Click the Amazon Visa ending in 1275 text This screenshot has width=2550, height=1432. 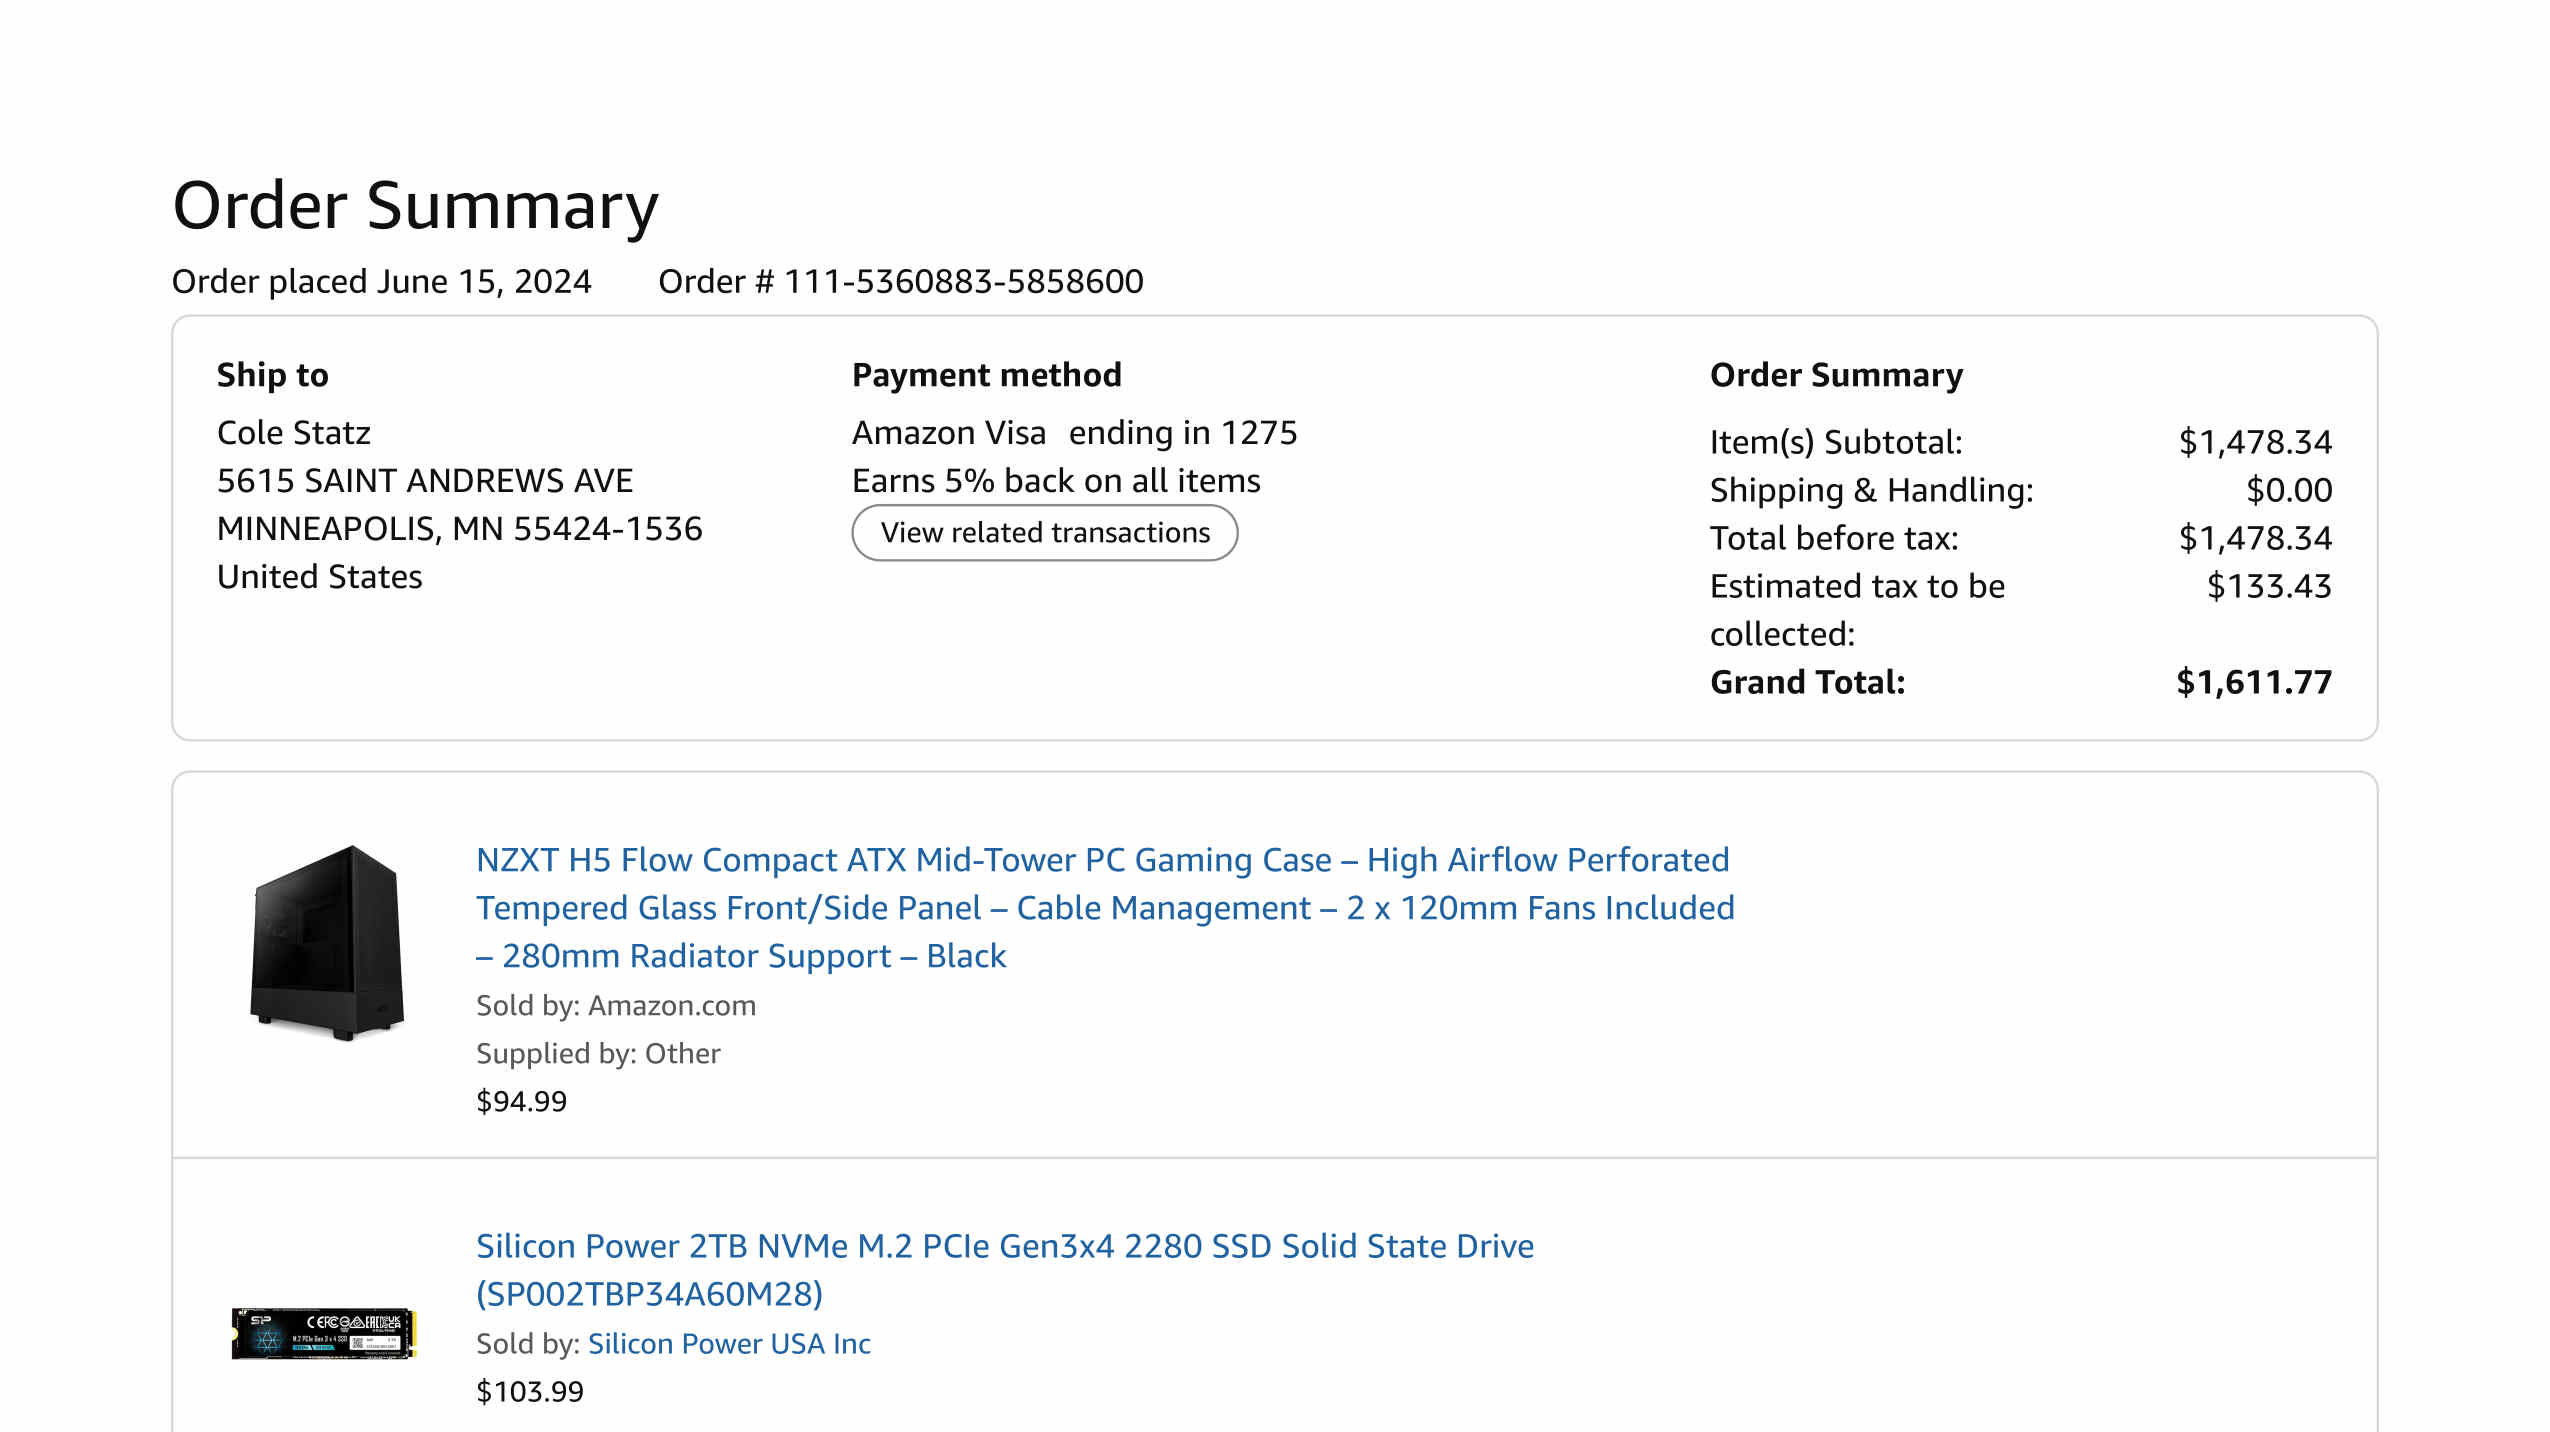pyautogui.click(x=1074, y=433)
